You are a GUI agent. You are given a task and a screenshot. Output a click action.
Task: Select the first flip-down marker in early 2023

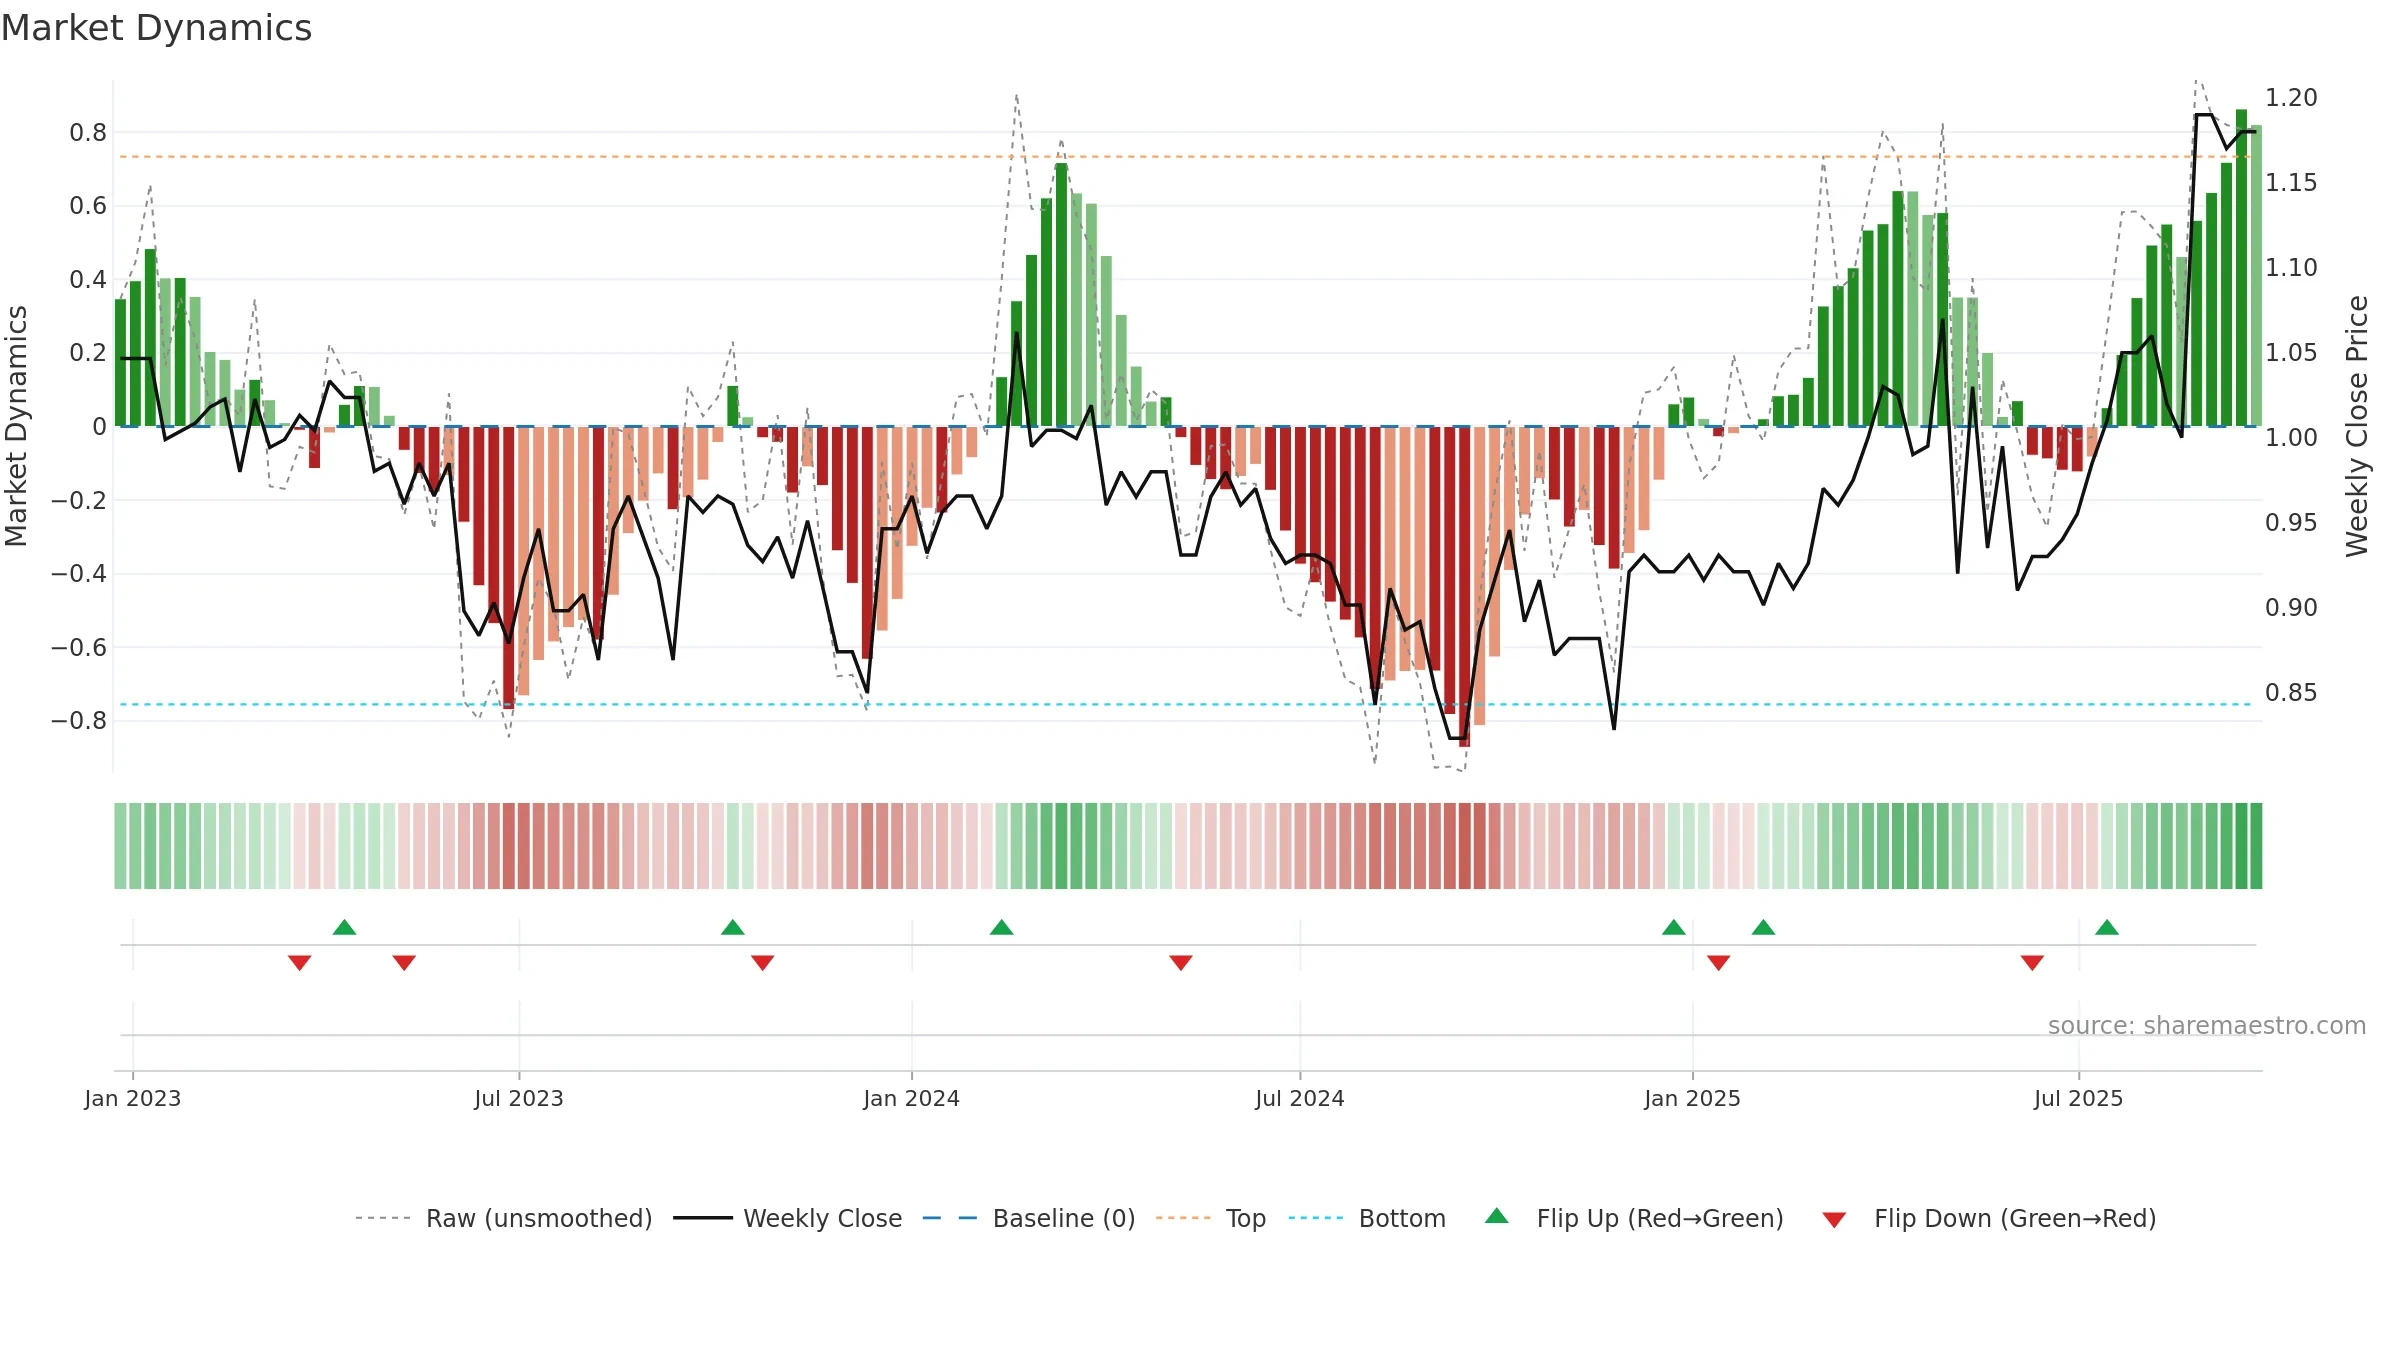tap(299, 963)
